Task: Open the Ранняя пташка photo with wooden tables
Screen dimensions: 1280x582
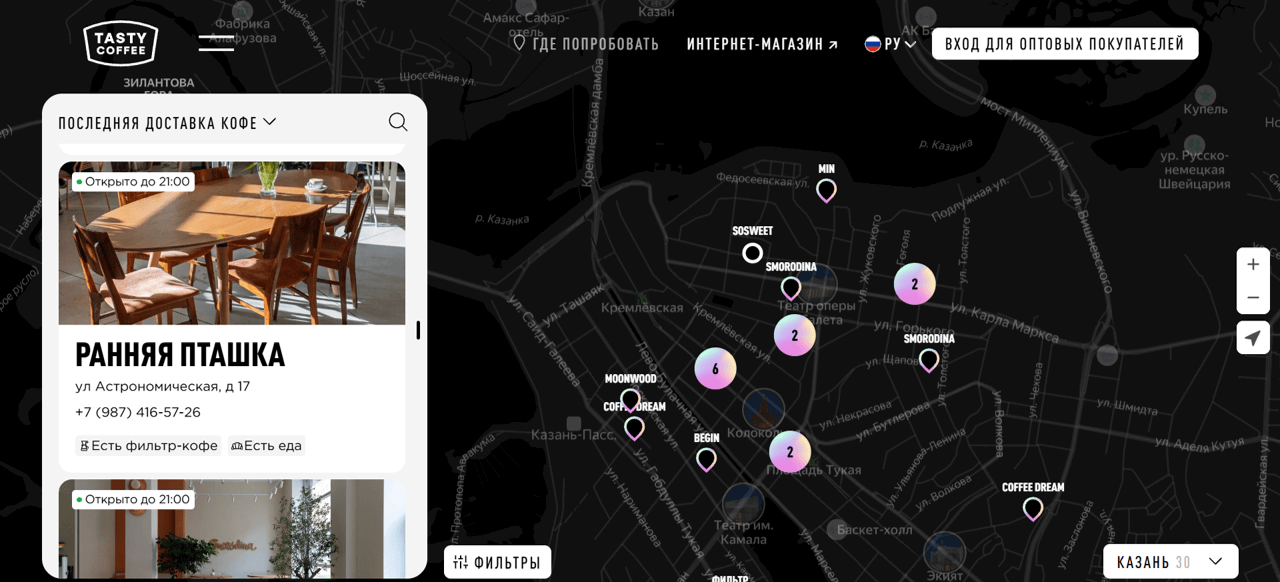Action: (x=232, y=243)
